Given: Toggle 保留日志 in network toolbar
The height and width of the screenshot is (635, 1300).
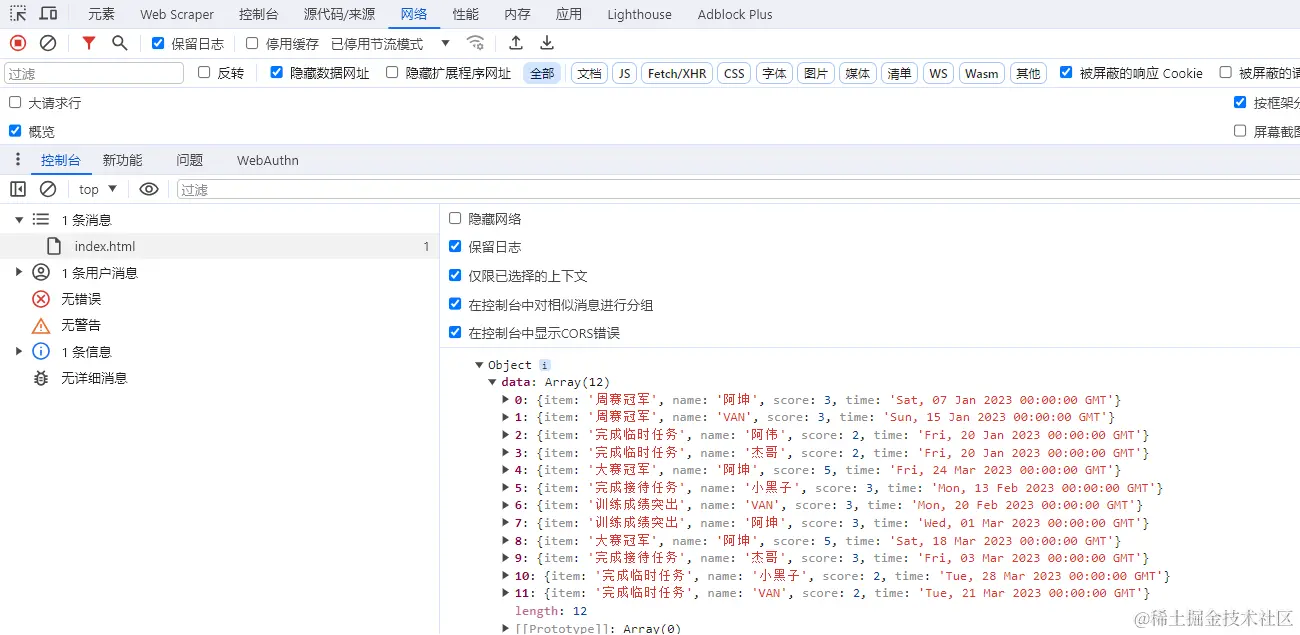Looking at the screenshot, I should tap(158, 43).
